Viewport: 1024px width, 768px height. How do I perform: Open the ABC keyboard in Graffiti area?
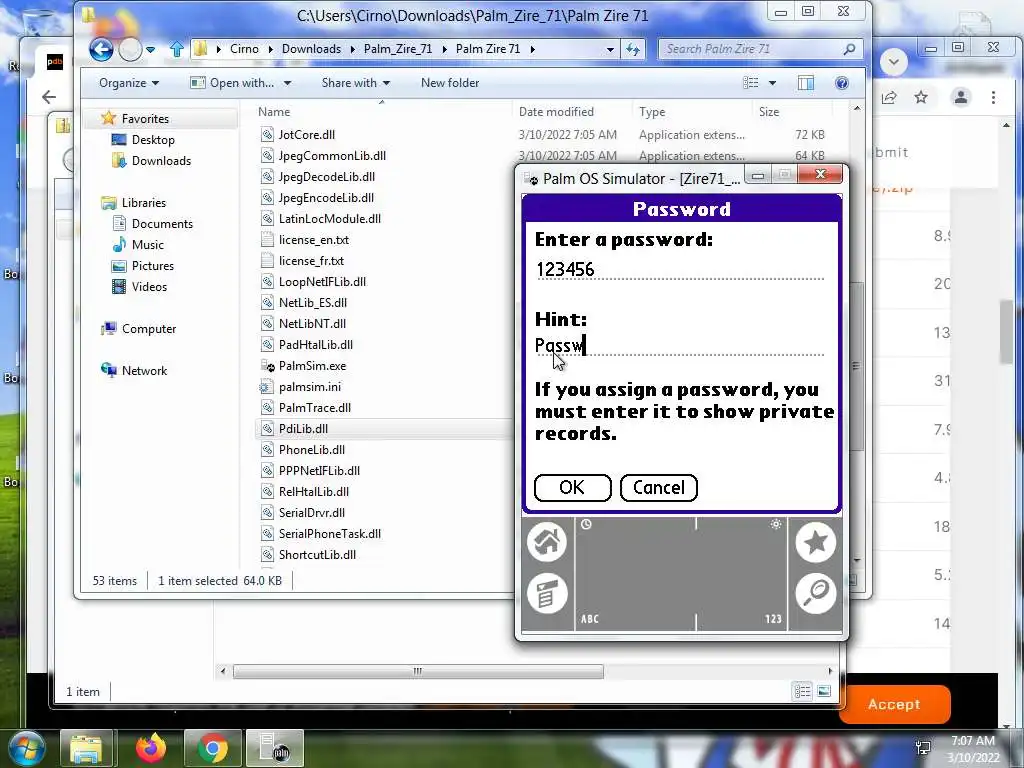pos(590,618)
